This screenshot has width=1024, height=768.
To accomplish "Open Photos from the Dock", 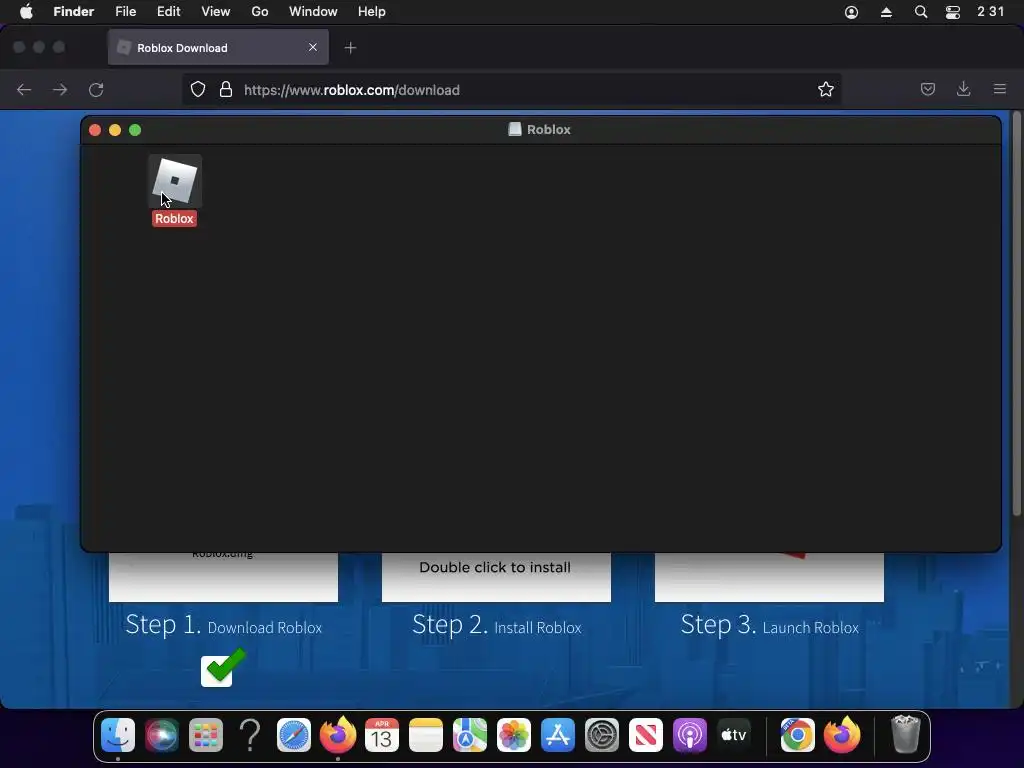I will coord(514,735).
